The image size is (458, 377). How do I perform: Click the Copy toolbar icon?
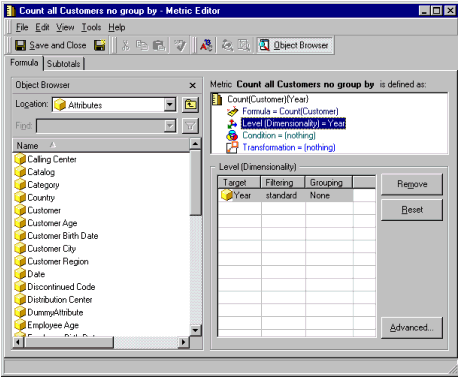click(142, 45)
